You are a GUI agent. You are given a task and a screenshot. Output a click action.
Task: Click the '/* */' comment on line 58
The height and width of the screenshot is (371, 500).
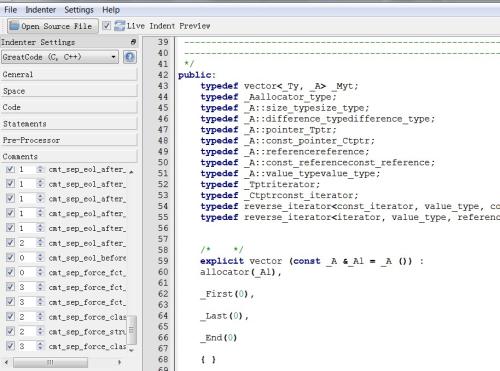222,250
